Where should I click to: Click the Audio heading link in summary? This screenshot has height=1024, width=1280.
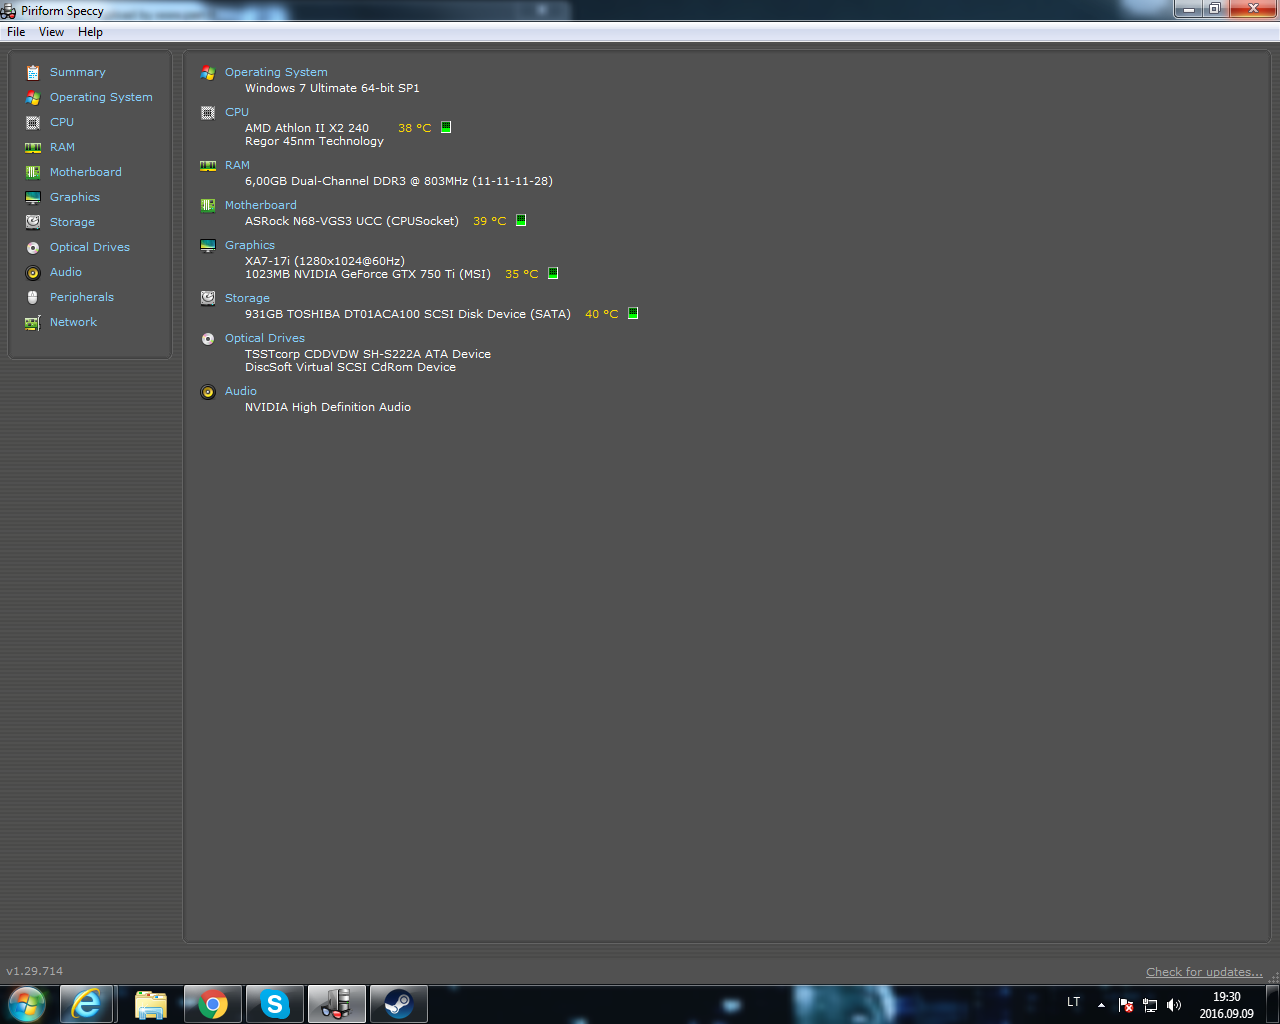[241, 391]
